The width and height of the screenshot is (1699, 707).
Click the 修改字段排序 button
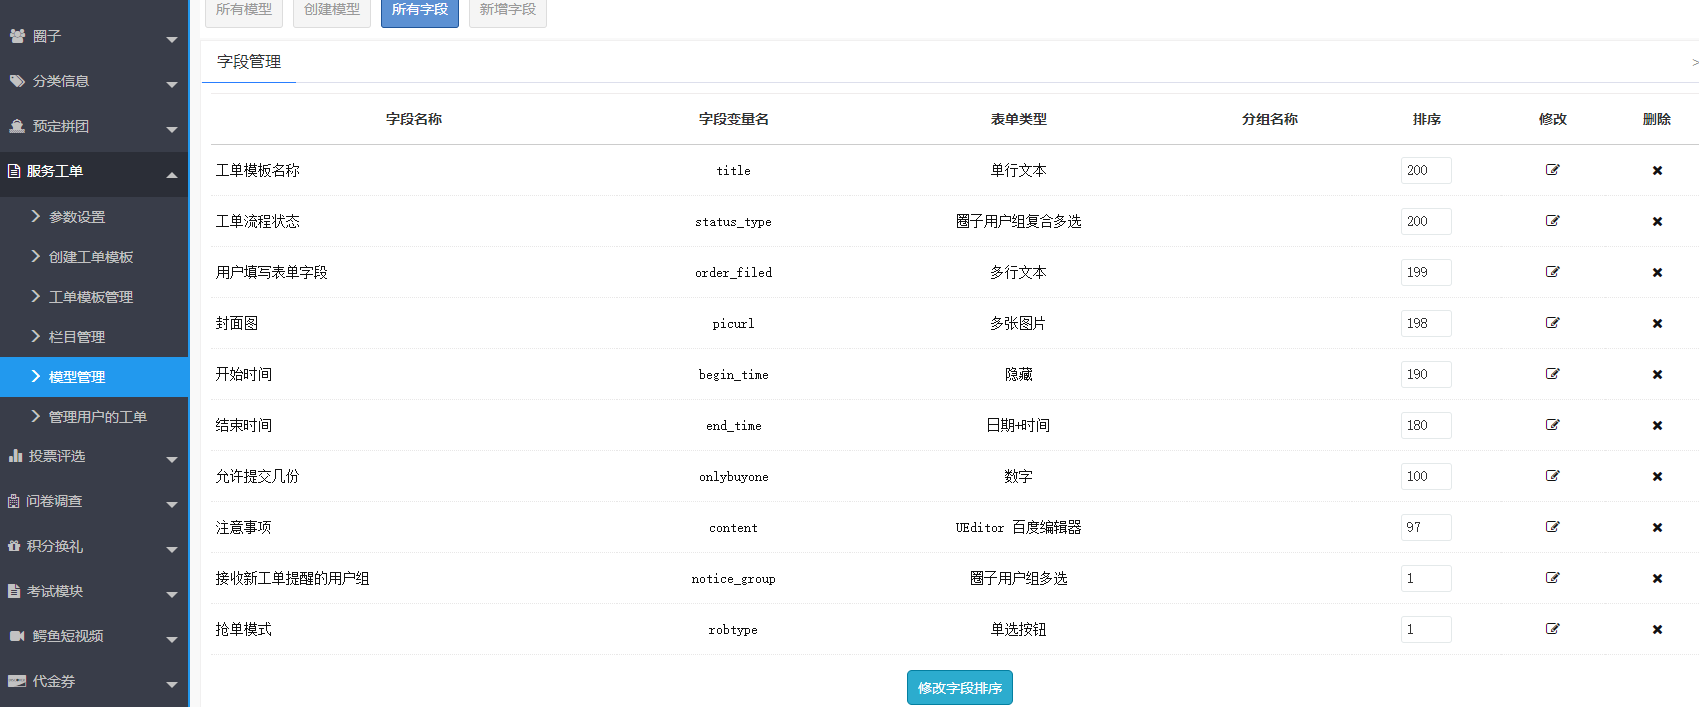point(959,688)
